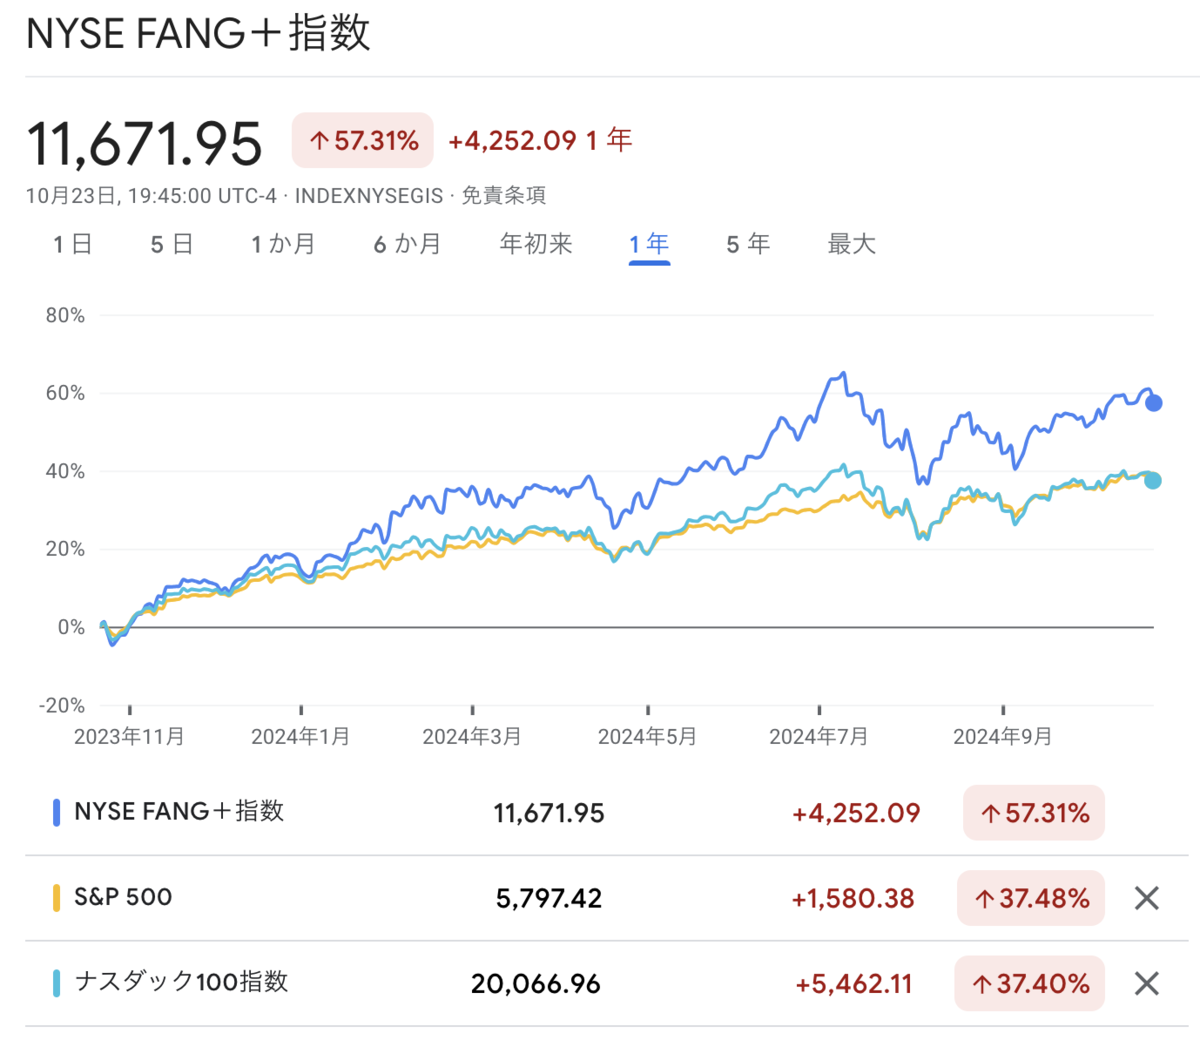This screenshot has height=1040, width=1200.
Task: Switch to 1か月 range tab
Action: tap(283, 244)
